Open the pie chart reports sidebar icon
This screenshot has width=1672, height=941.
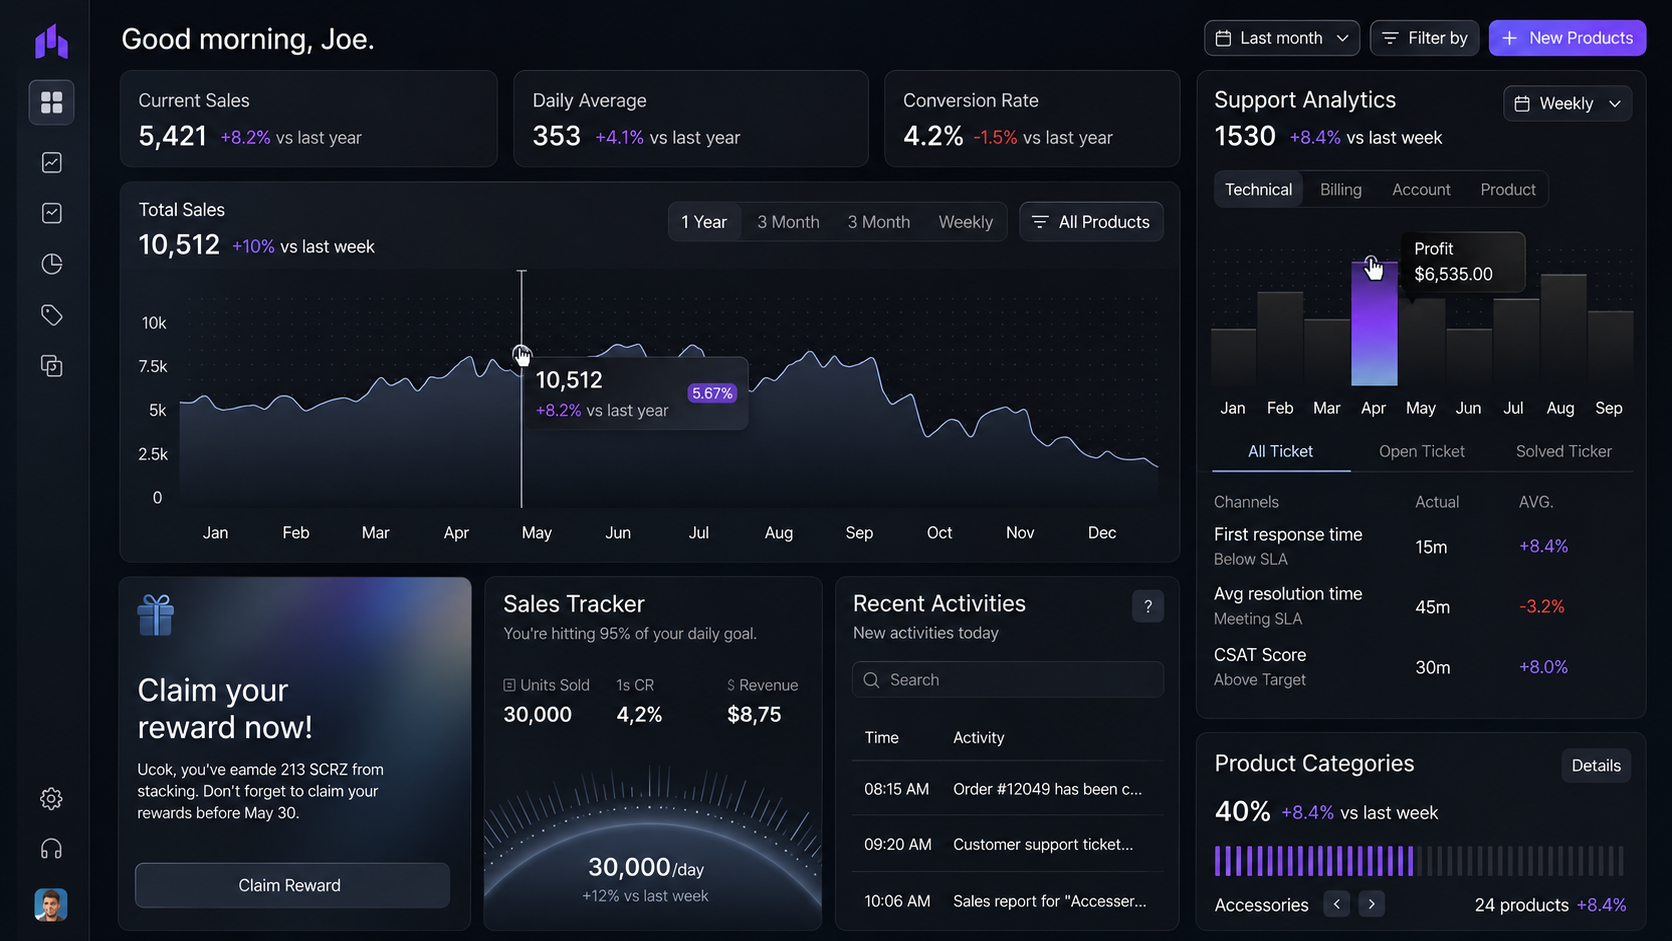click(52, 264)
